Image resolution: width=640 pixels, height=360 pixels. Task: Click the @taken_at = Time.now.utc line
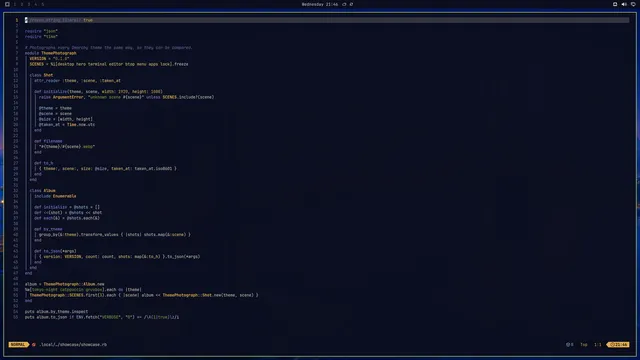(67, 124)
